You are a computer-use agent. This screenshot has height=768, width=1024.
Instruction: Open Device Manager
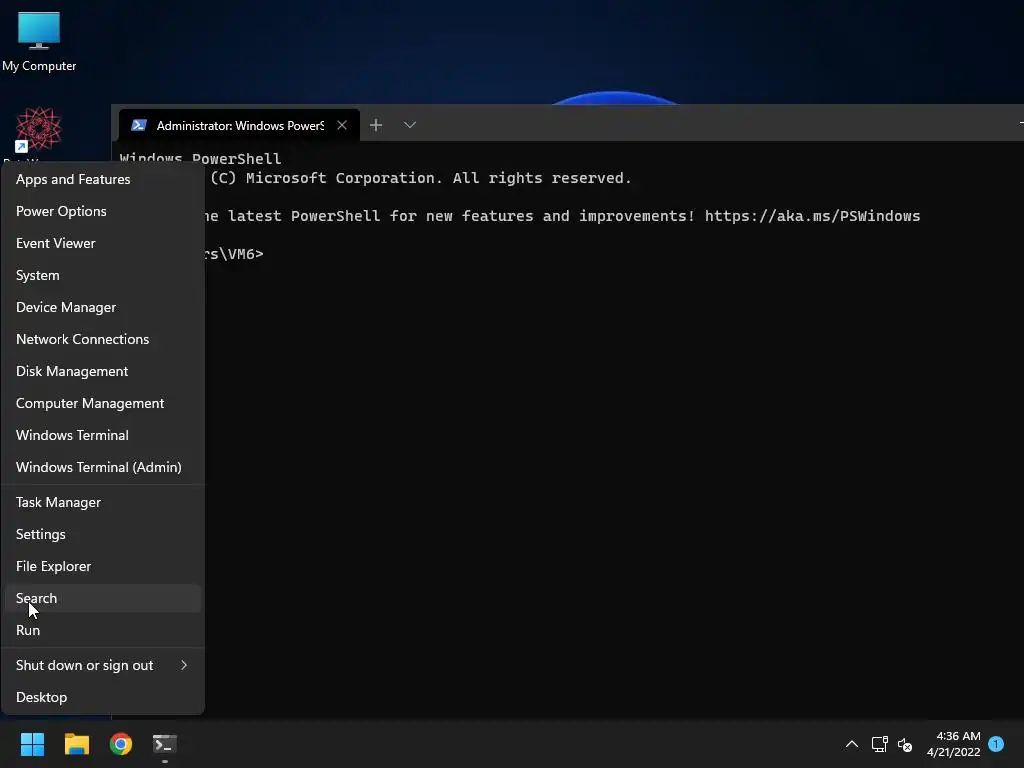click(x=103, y=307)
